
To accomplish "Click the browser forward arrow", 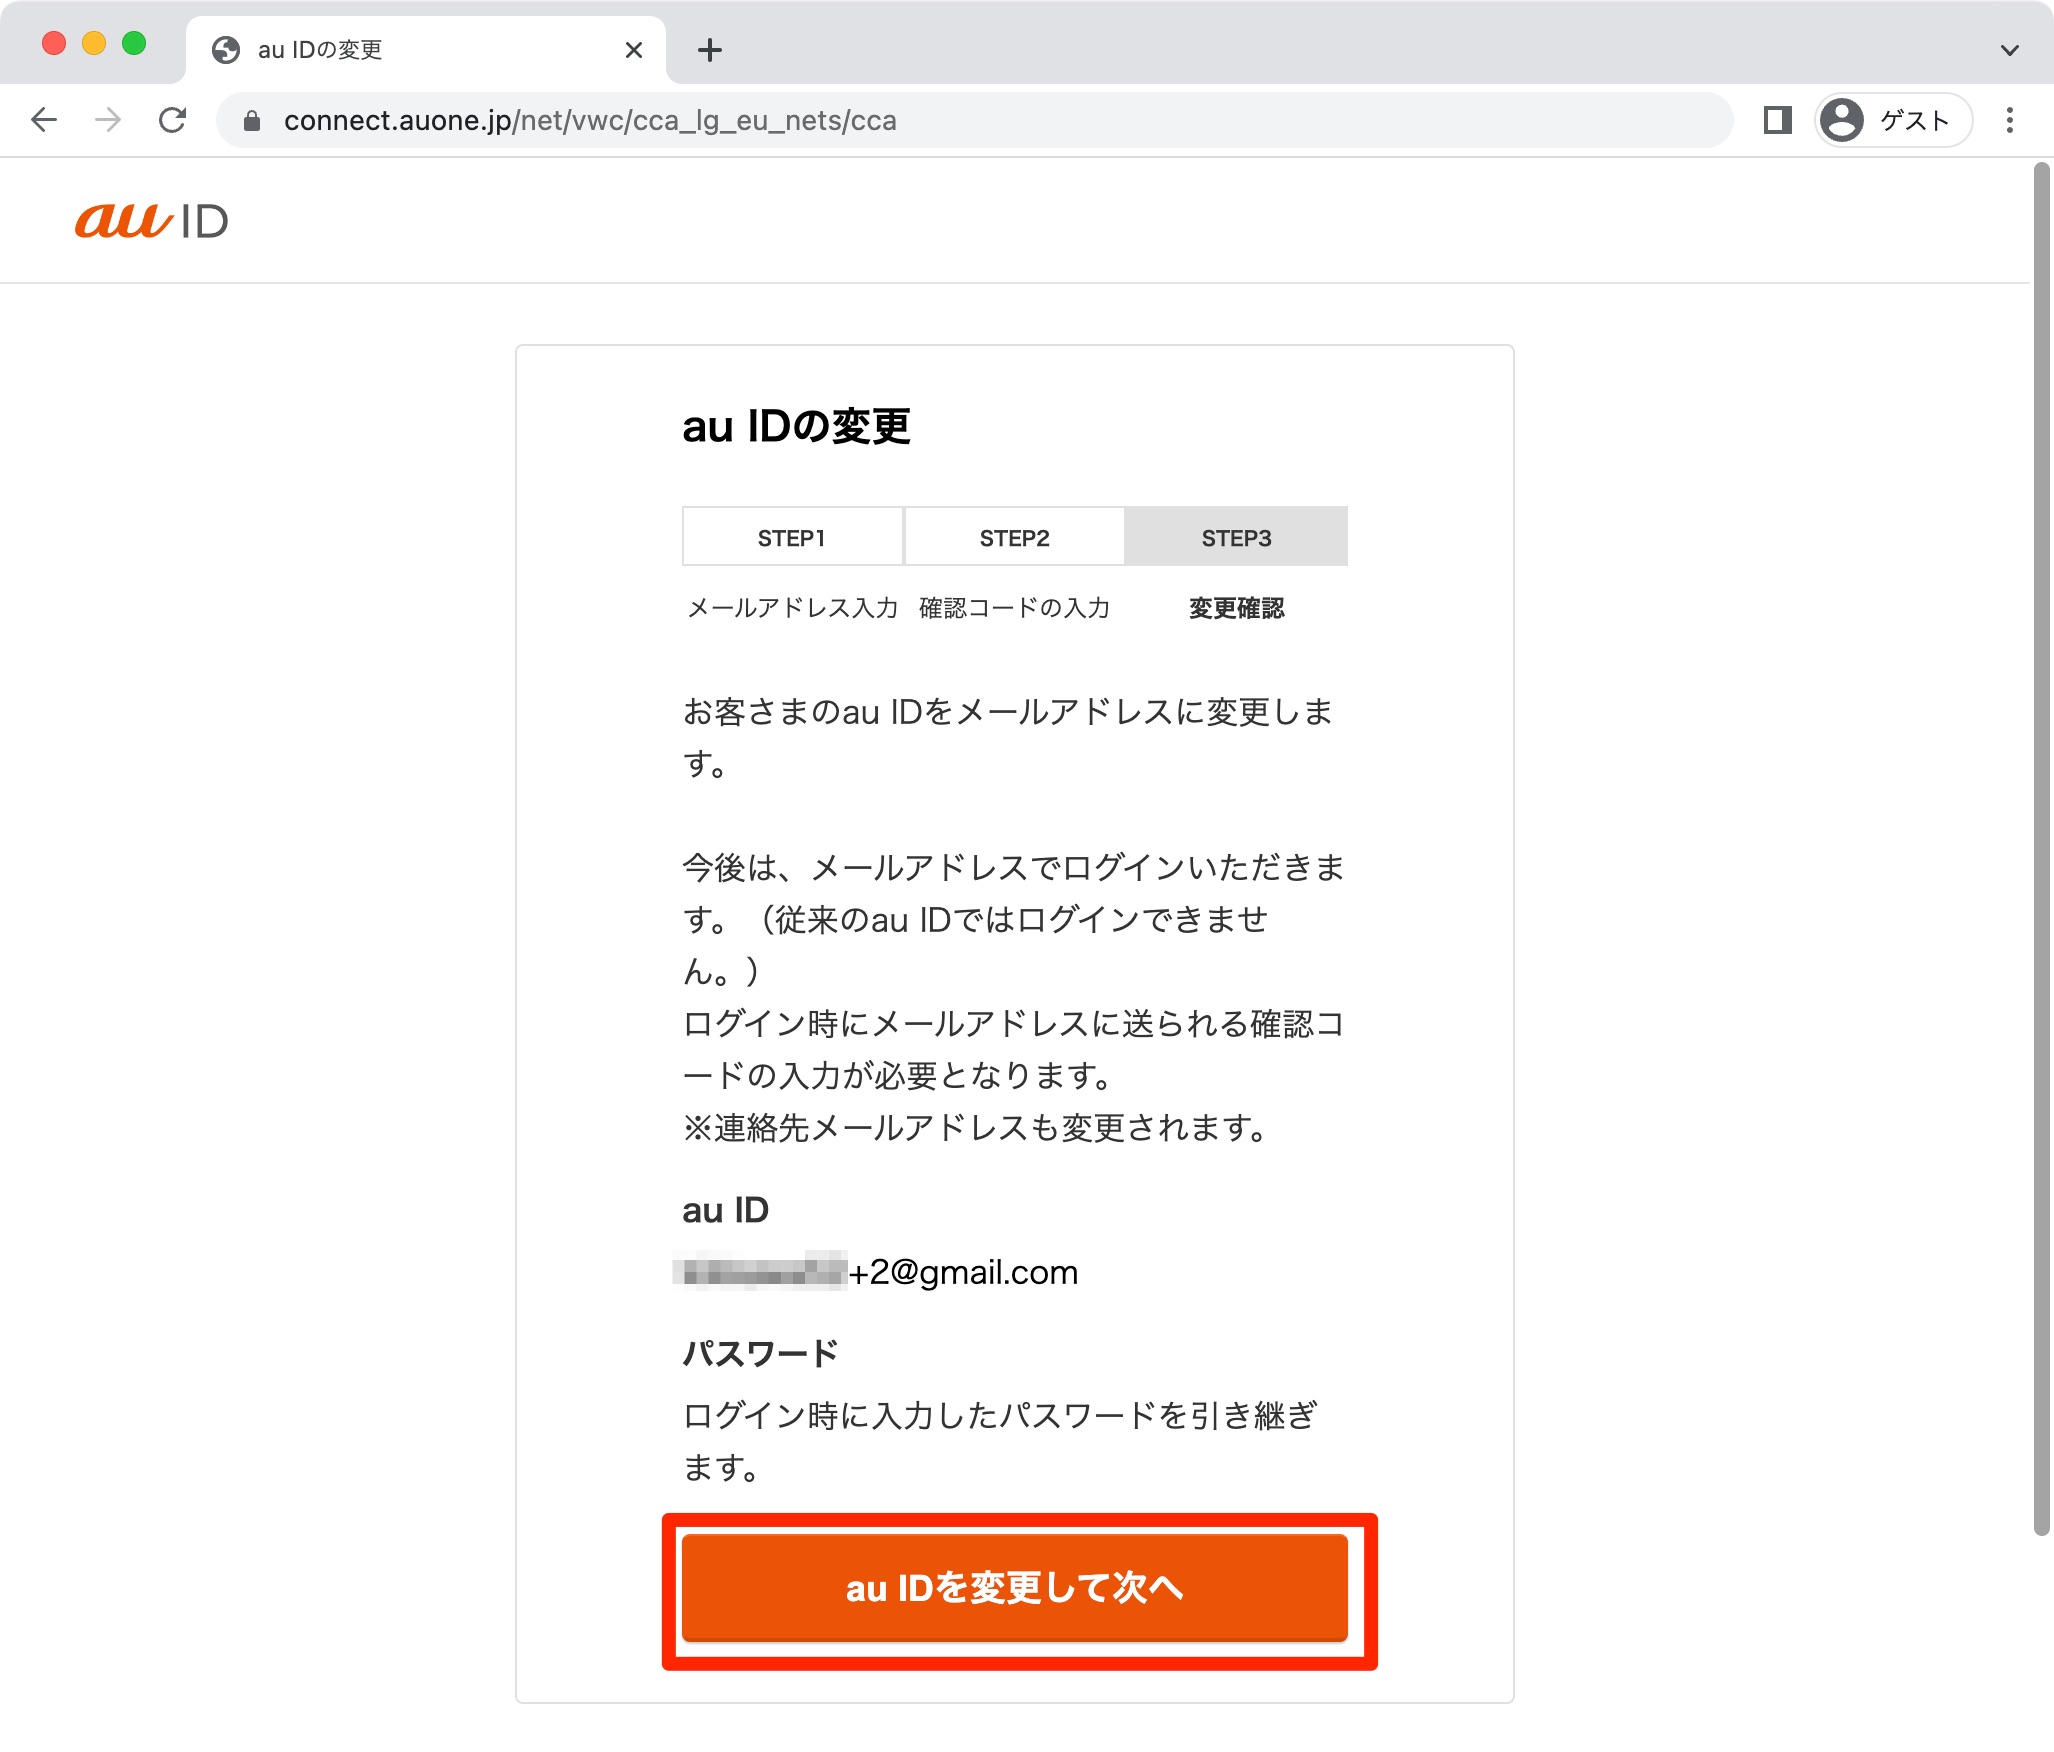I will coord(108,120).
